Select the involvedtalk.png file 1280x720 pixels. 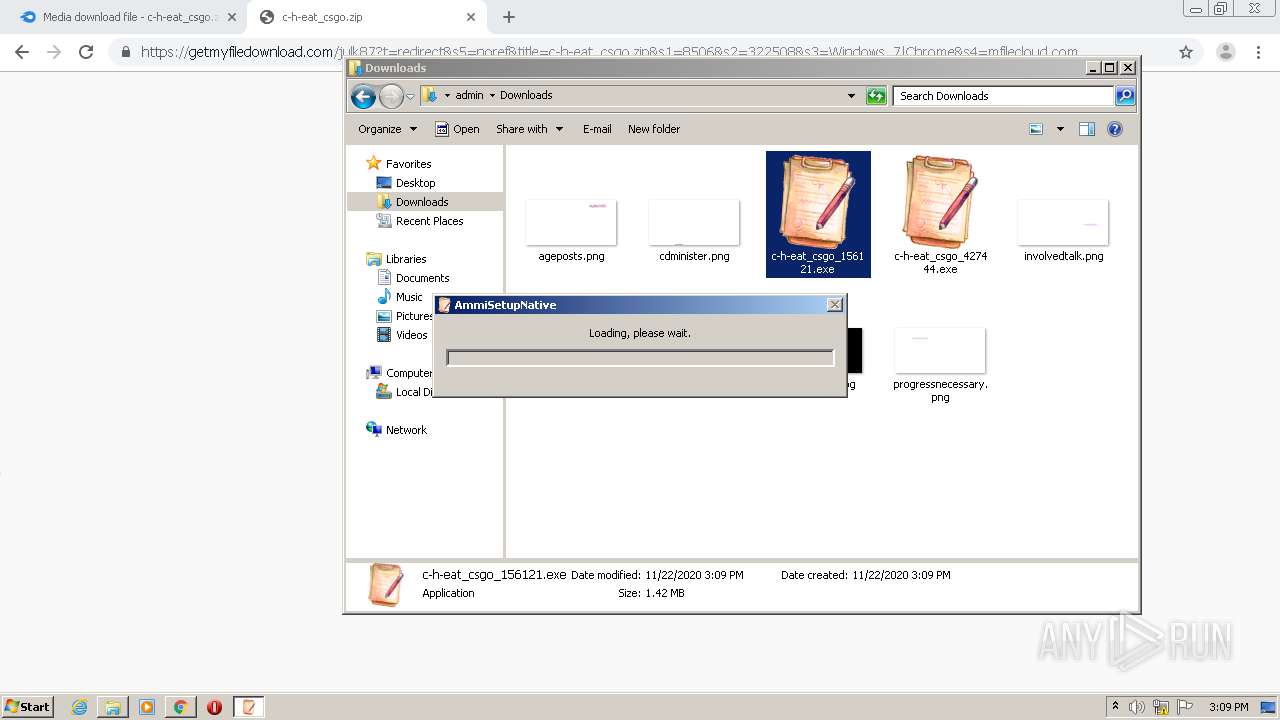1063,230
